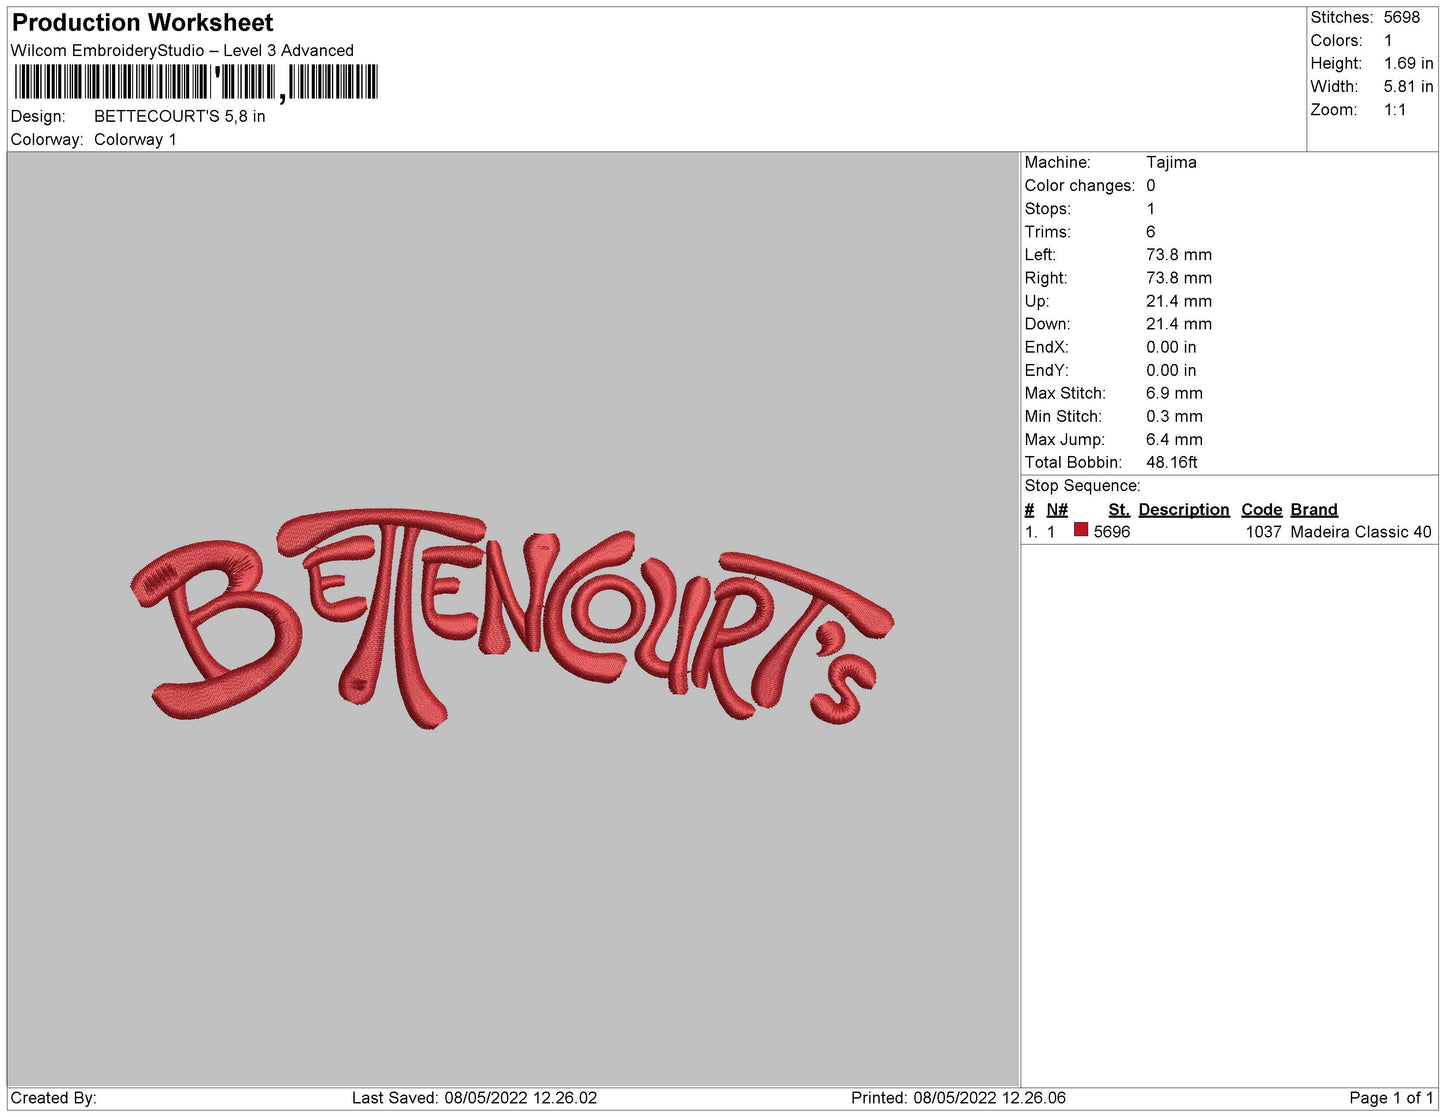The width and height of the screenshot is (1445, 1117).
Task: Click the Left value 73.8 mm
Action: [x=1179, y=255]
